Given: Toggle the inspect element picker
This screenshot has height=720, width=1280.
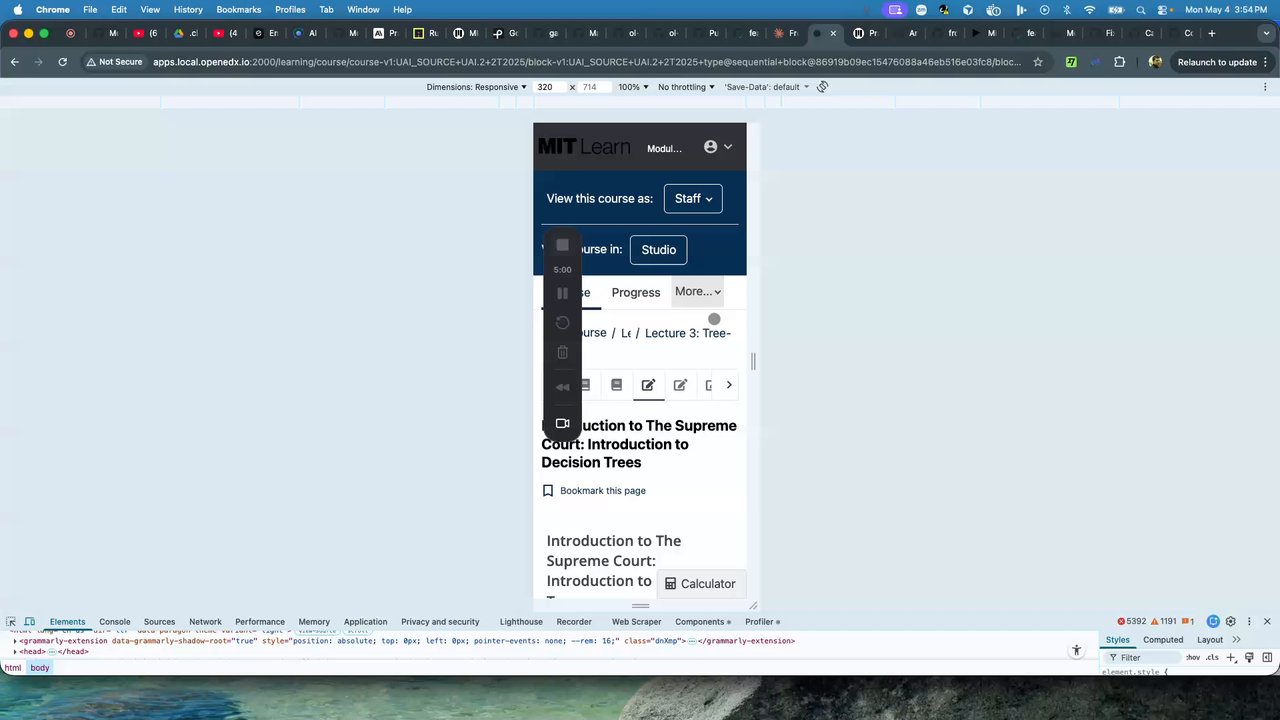Looking at the screenshot, I should (x=11, y=622).
